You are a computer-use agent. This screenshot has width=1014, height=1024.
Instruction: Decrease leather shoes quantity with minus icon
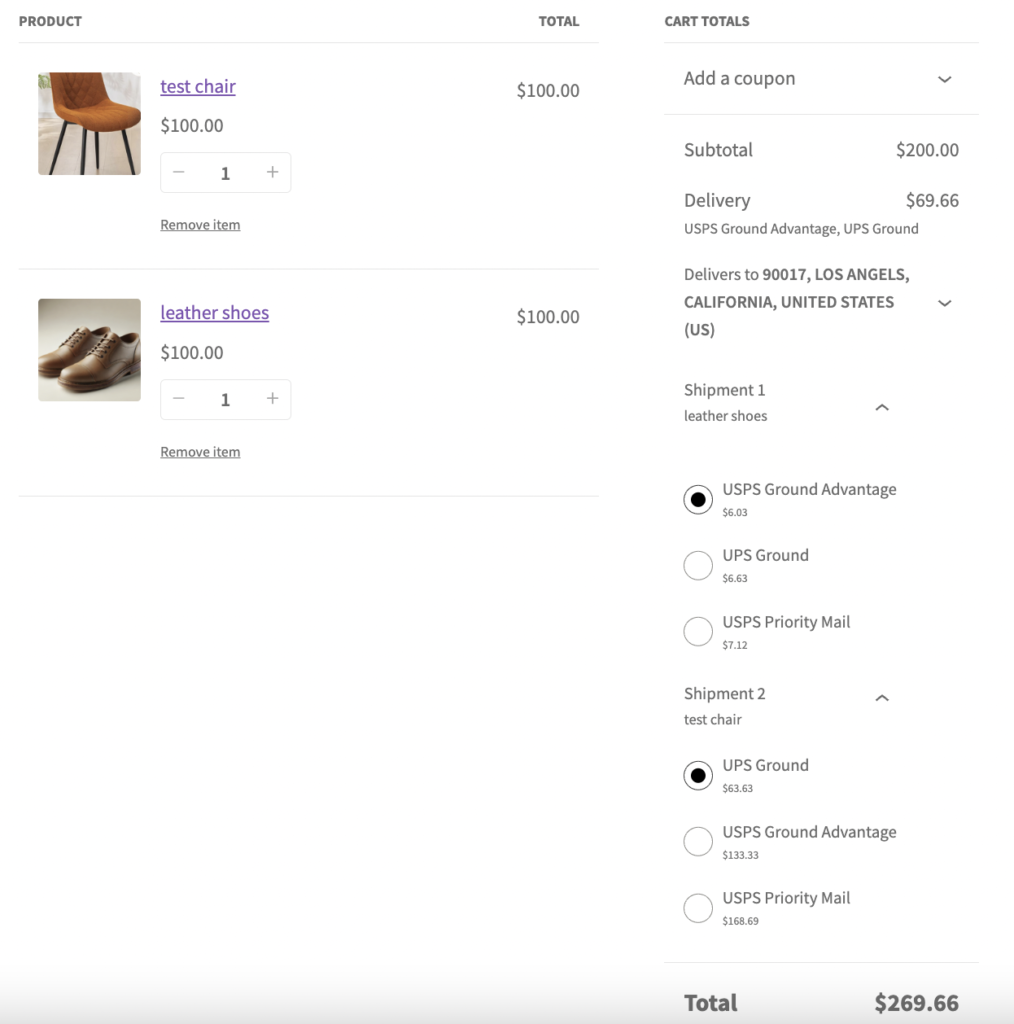click(179, 399)
